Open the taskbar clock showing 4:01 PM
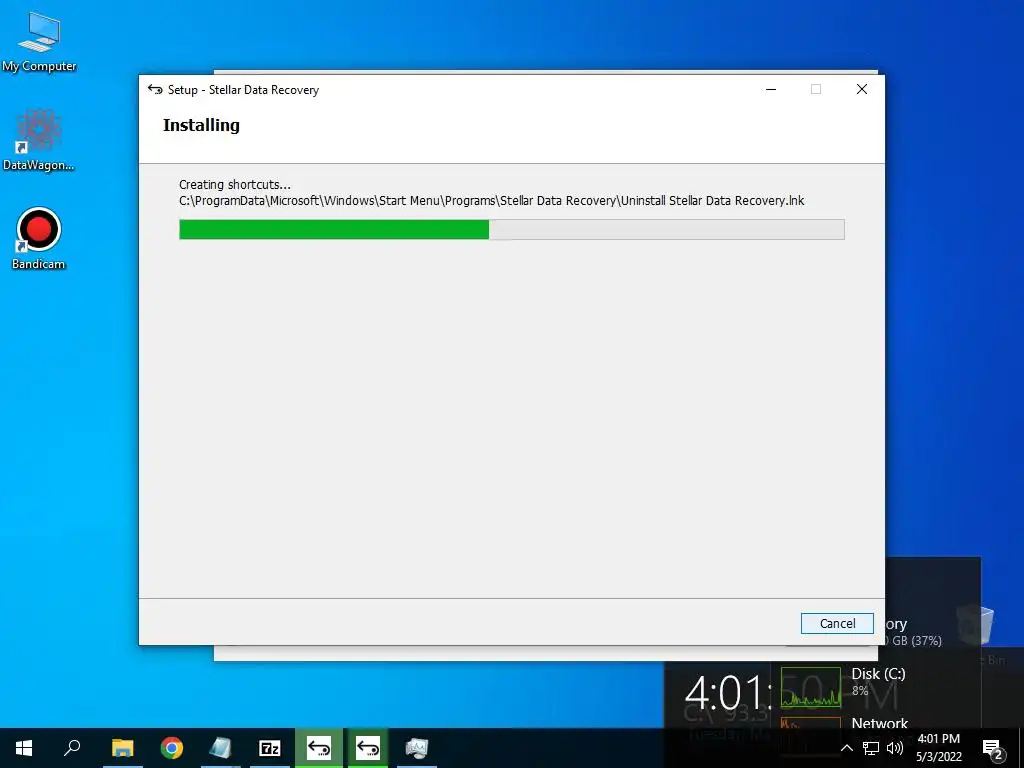This screenshot has height=768, width=1024. click(x=938, y=748)
